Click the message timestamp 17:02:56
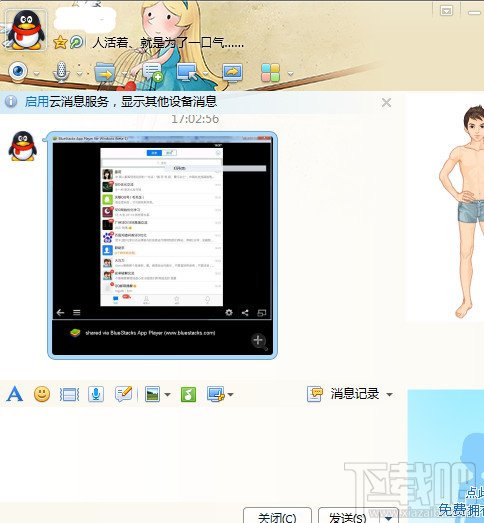The height and width of the screenshot is (523, 484). [x=195, y=119]
